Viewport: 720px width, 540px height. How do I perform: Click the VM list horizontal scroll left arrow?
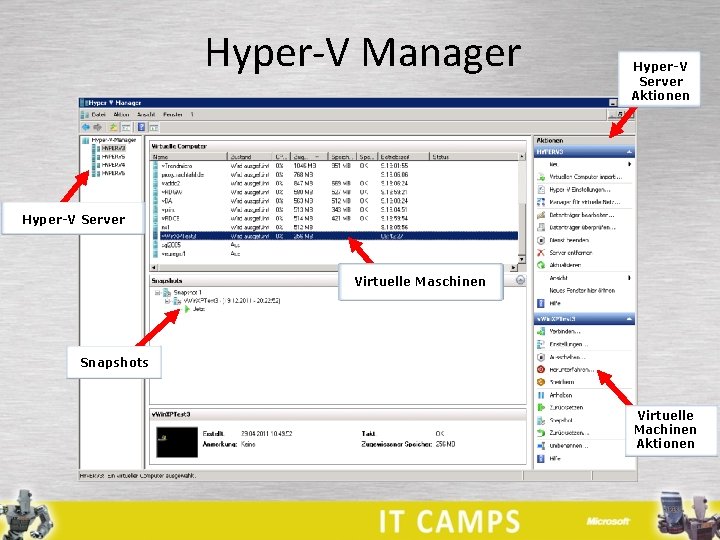[154, 267]
